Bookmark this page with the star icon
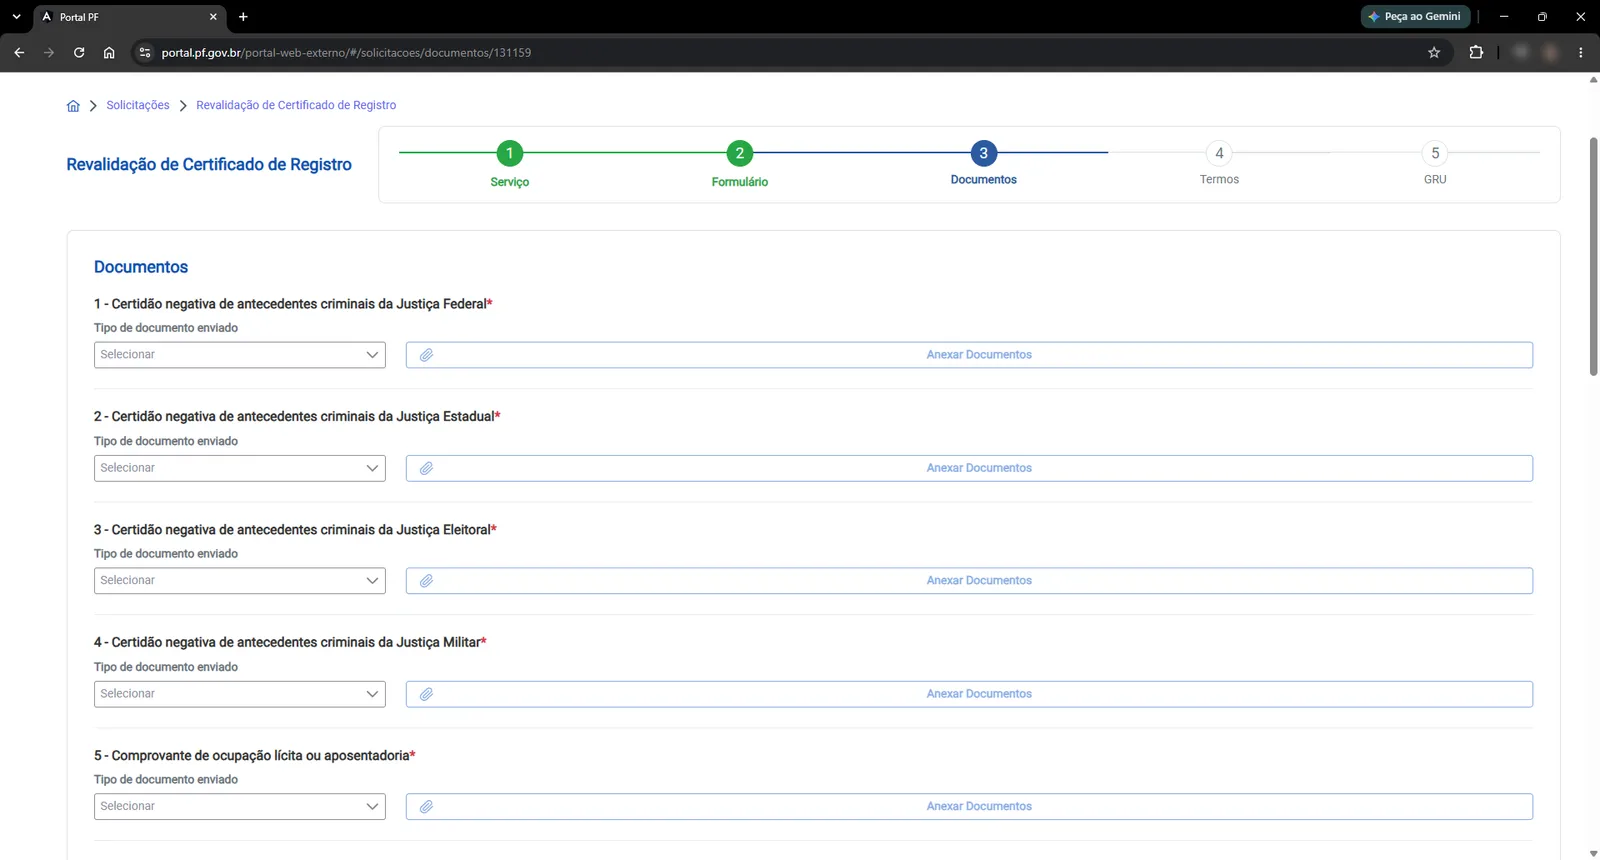Screen dimensions: 1600x860 pyautogui.click(x=1434, y=53)
